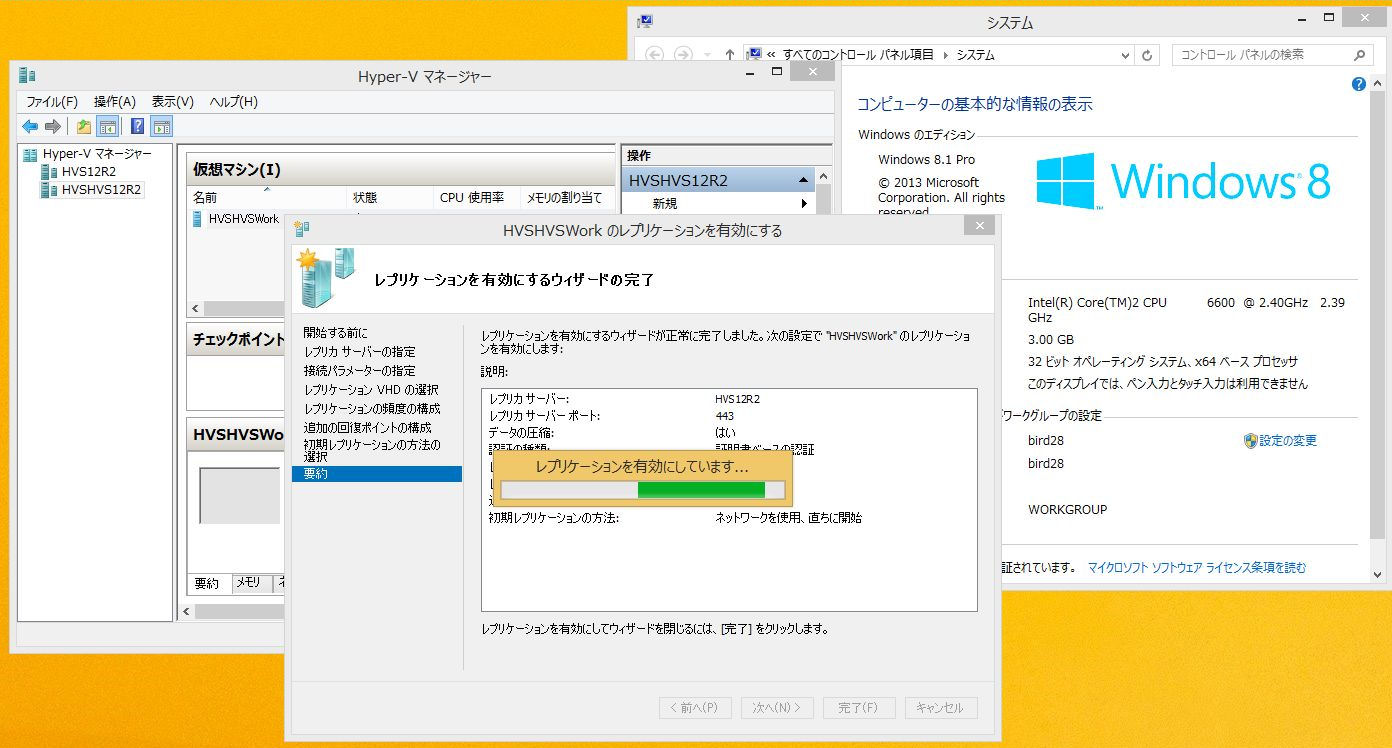Click the replication wizard title bar icon
This screenshot has width=1392, height=748.
302,230
